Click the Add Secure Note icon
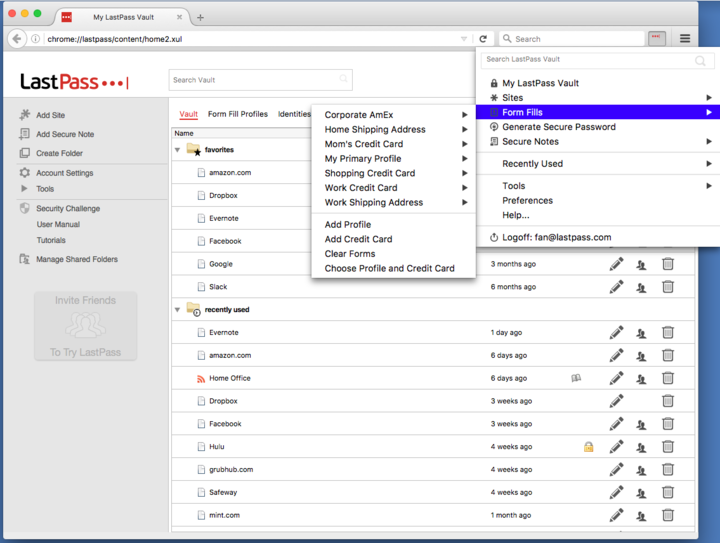Screen dimensions: 720x543 click(25, 134)
